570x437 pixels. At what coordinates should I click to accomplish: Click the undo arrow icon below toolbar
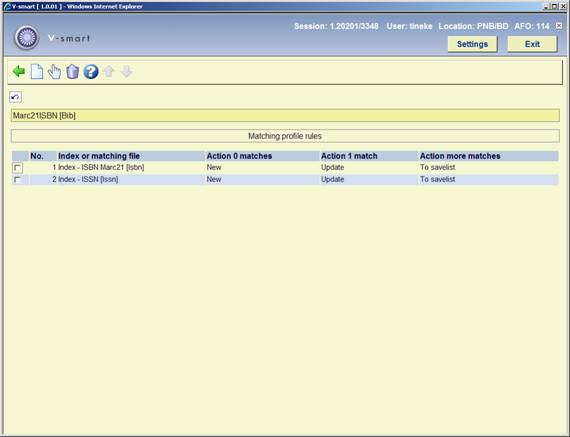[x=15, y=97]
